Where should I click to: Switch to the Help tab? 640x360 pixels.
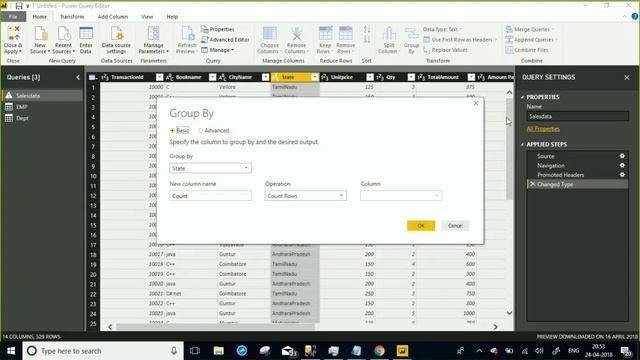click(x=172, y=17)
